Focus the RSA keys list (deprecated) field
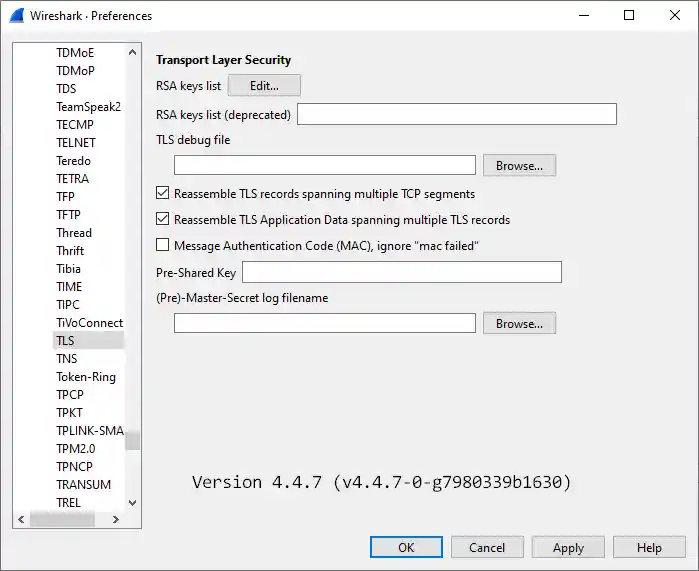 pos(457,114)
